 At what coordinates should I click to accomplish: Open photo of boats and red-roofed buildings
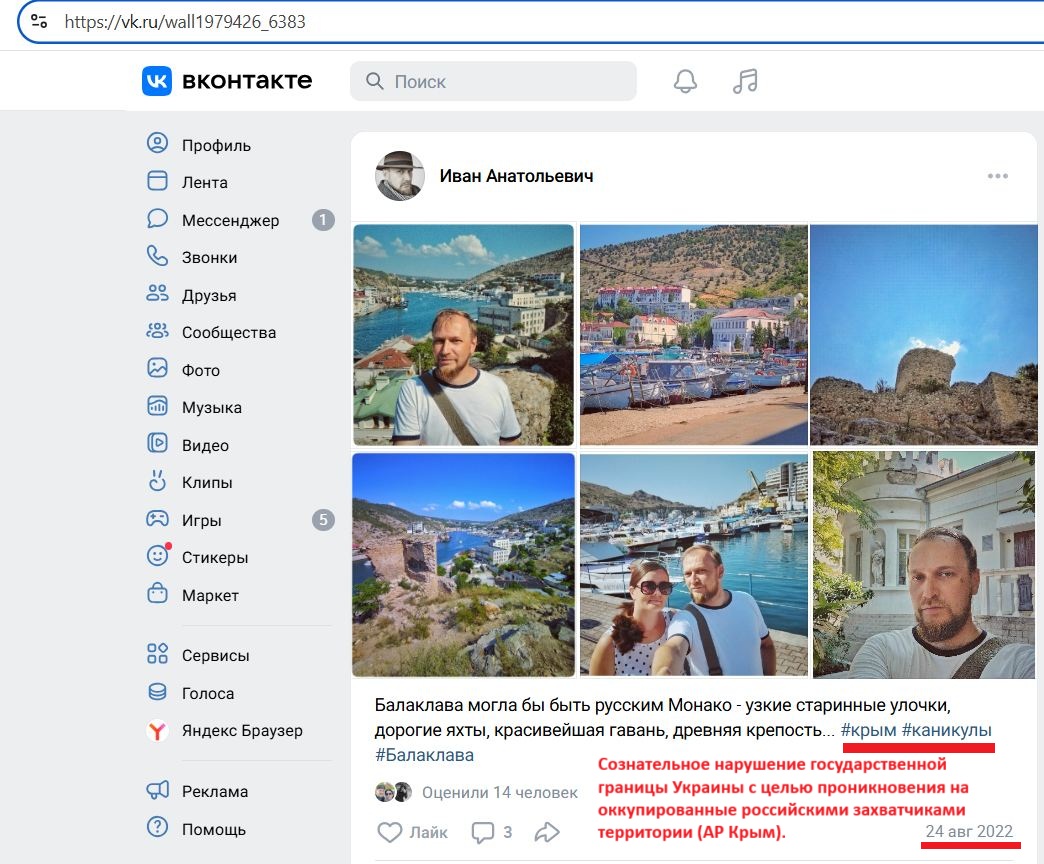tap(694, 335)
